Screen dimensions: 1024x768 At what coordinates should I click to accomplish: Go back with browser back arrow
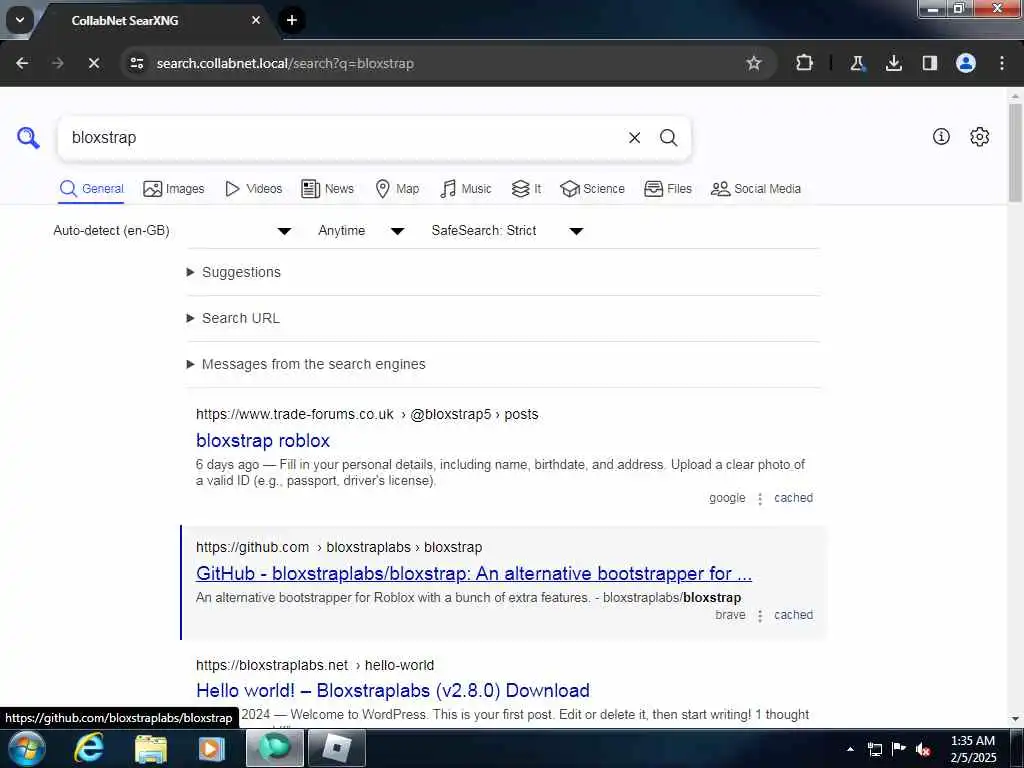[22, 63]
